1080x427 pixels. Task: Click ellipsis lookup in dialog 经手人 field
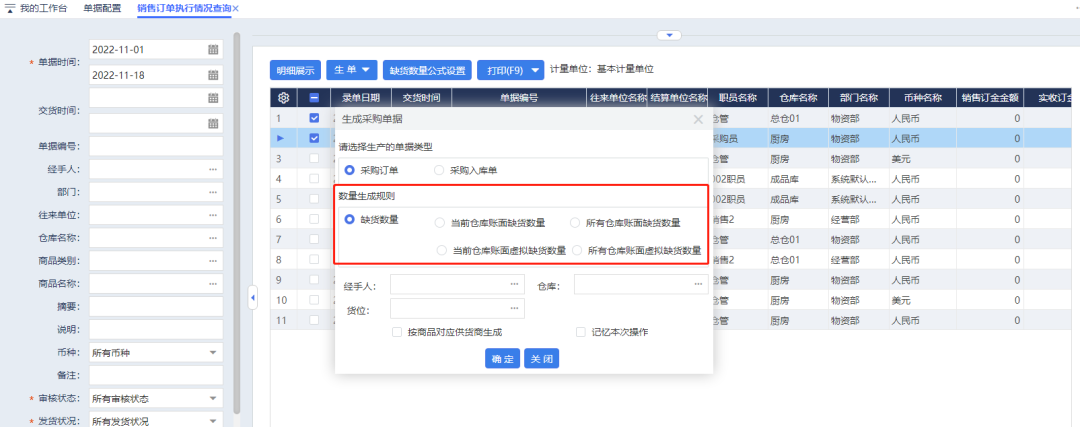pos(515,285)
